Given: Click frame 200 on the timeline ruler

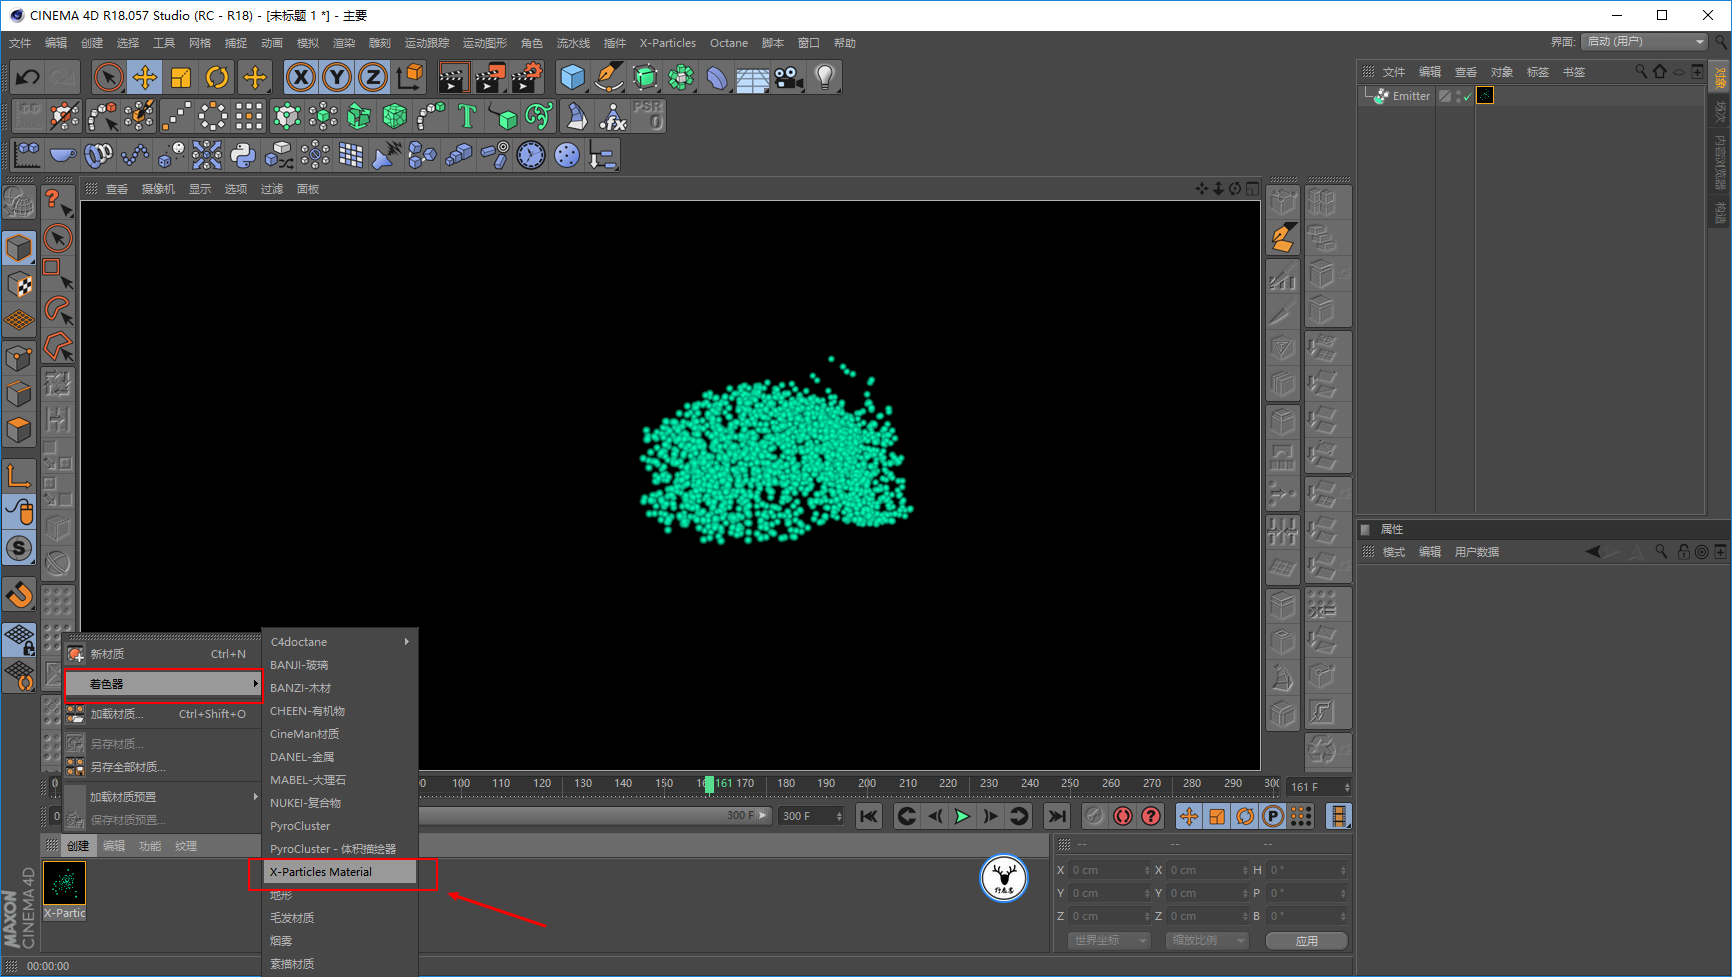Looking at the screenshot, I should 867,784.
